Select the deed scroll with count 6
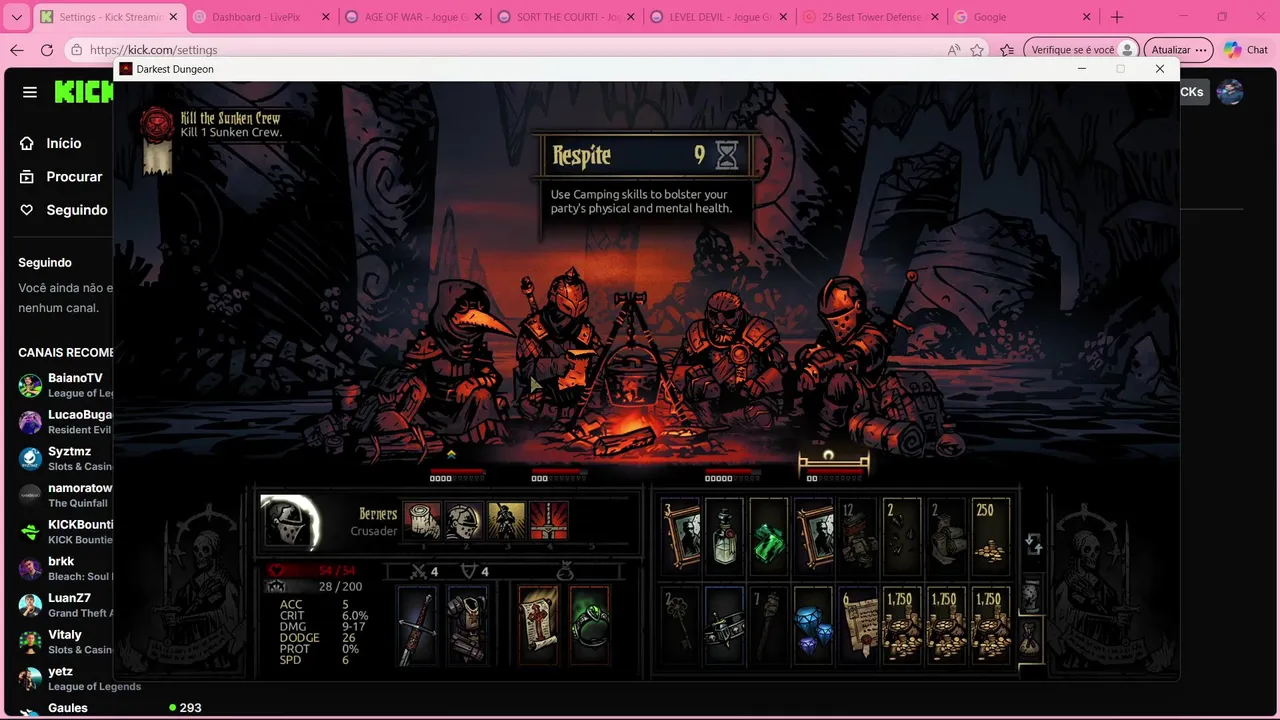 [x=857, y=624]
